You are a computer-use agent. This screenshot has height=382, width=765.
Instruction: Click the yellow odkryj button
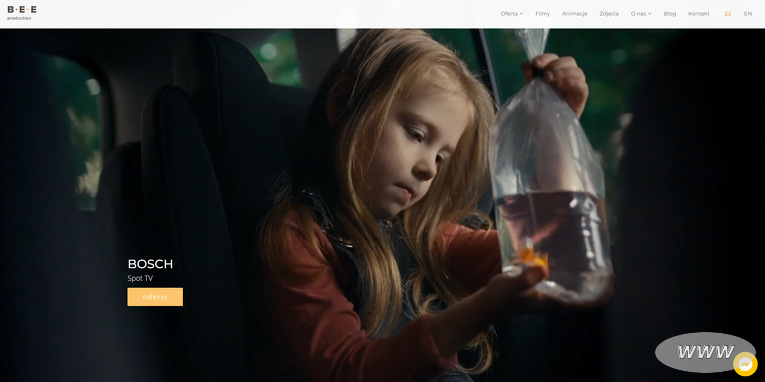click(155, 297)
